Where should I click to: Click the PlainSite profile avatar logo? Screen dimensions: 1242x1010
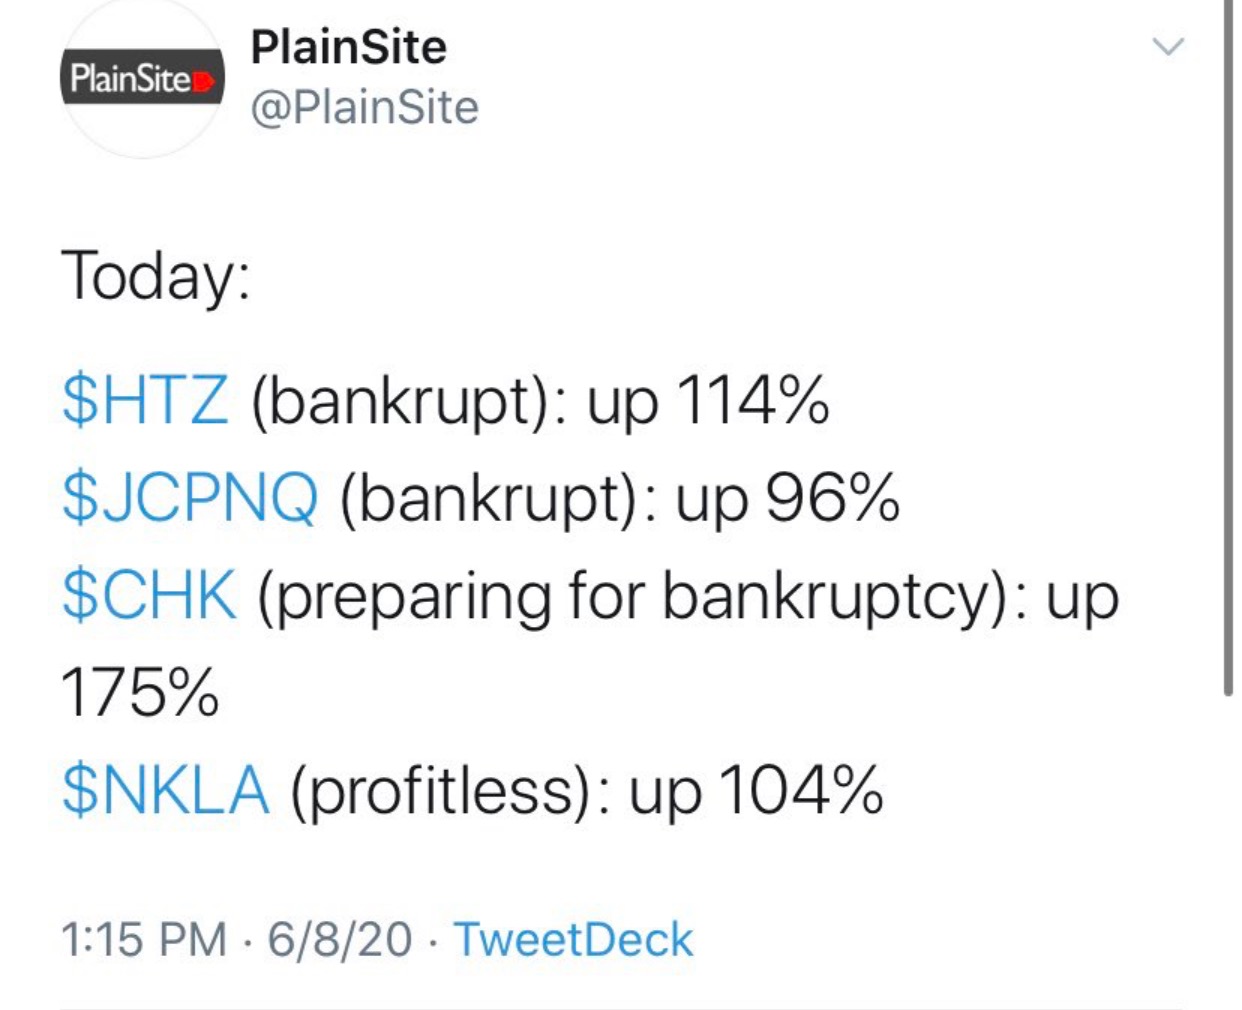[x=142, y=80]
